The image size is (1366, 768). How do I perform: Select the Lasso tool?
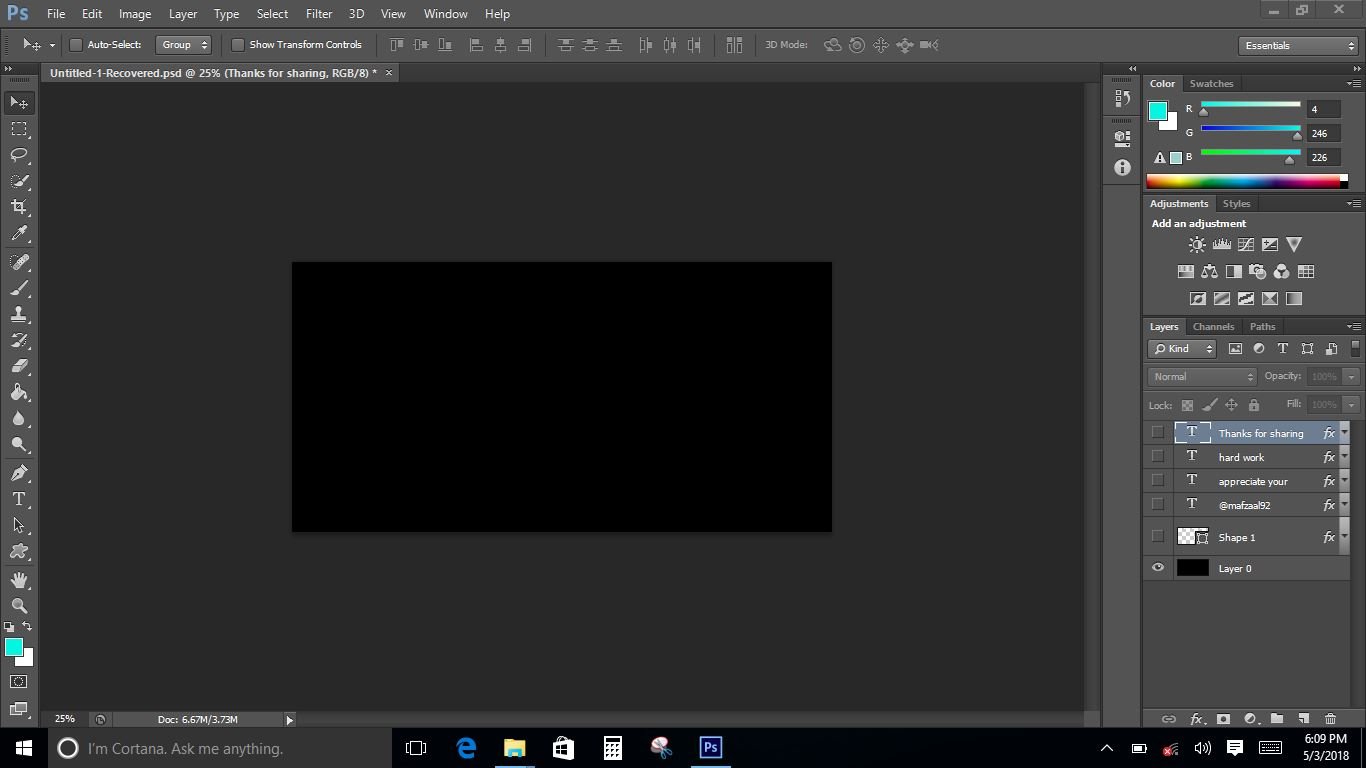(19, 155)
